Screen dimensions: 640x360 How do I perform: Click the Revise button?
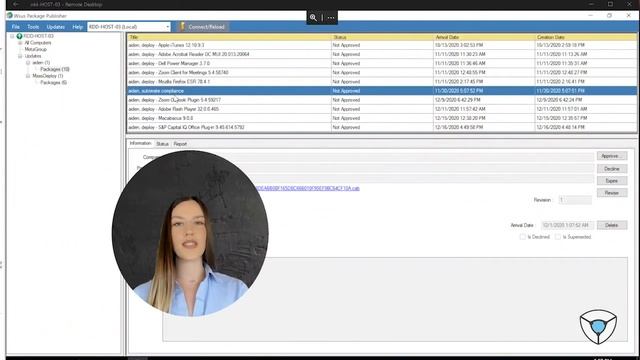click(612, 193)
